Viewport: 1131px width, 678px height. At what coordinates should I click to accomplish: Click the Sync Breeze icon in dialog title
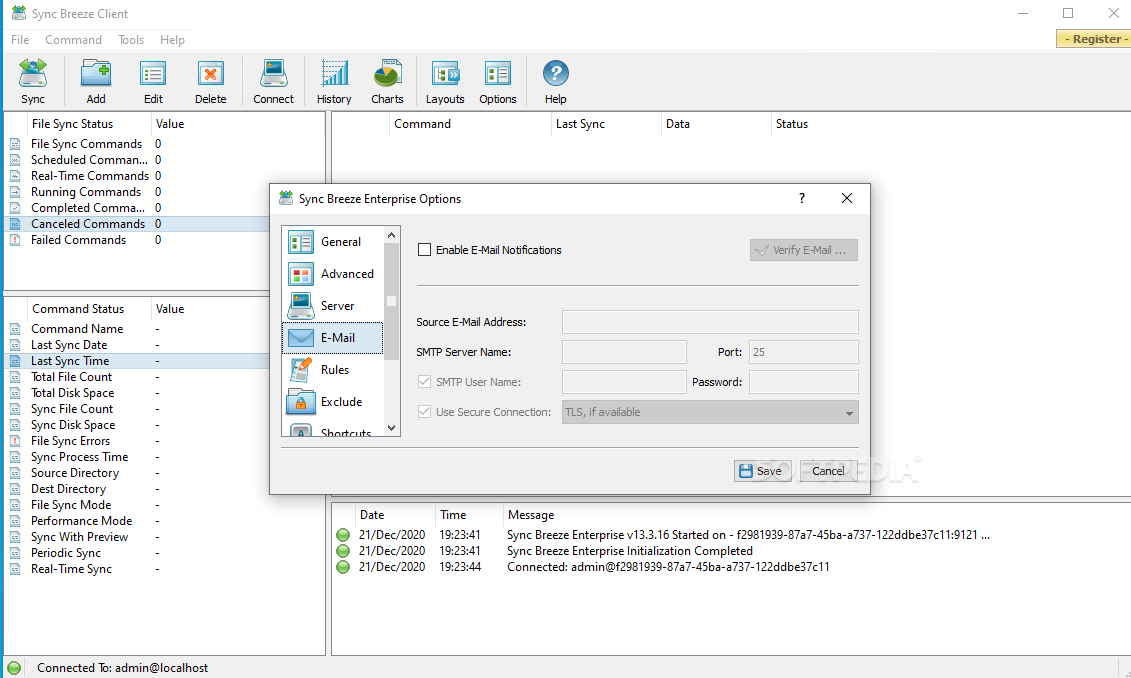pos(286,198)
